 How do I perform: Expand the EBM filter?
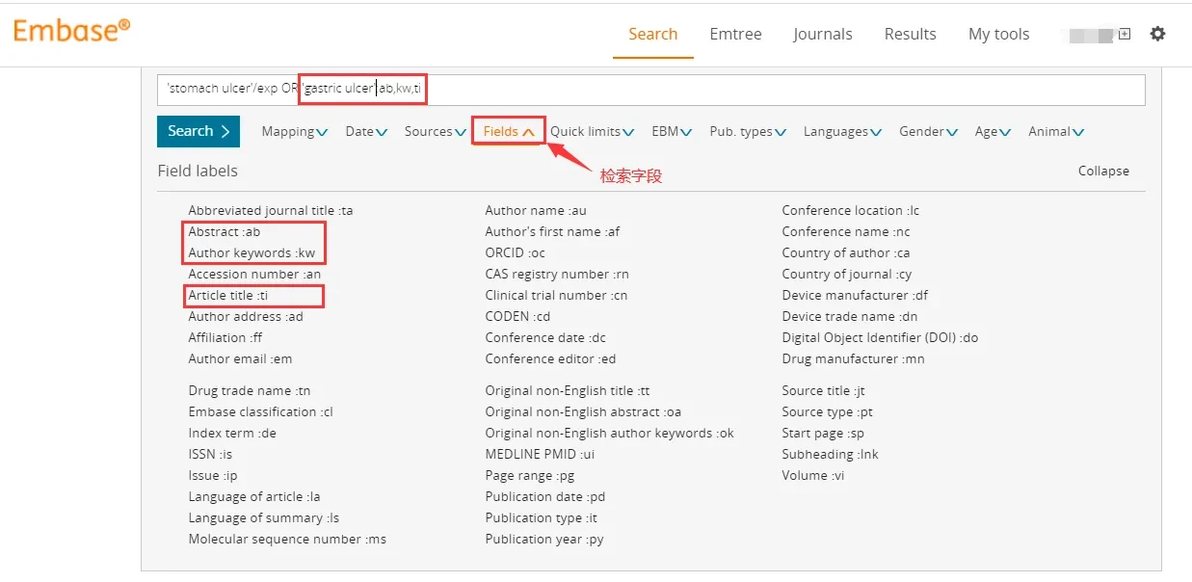click(672, 132)
